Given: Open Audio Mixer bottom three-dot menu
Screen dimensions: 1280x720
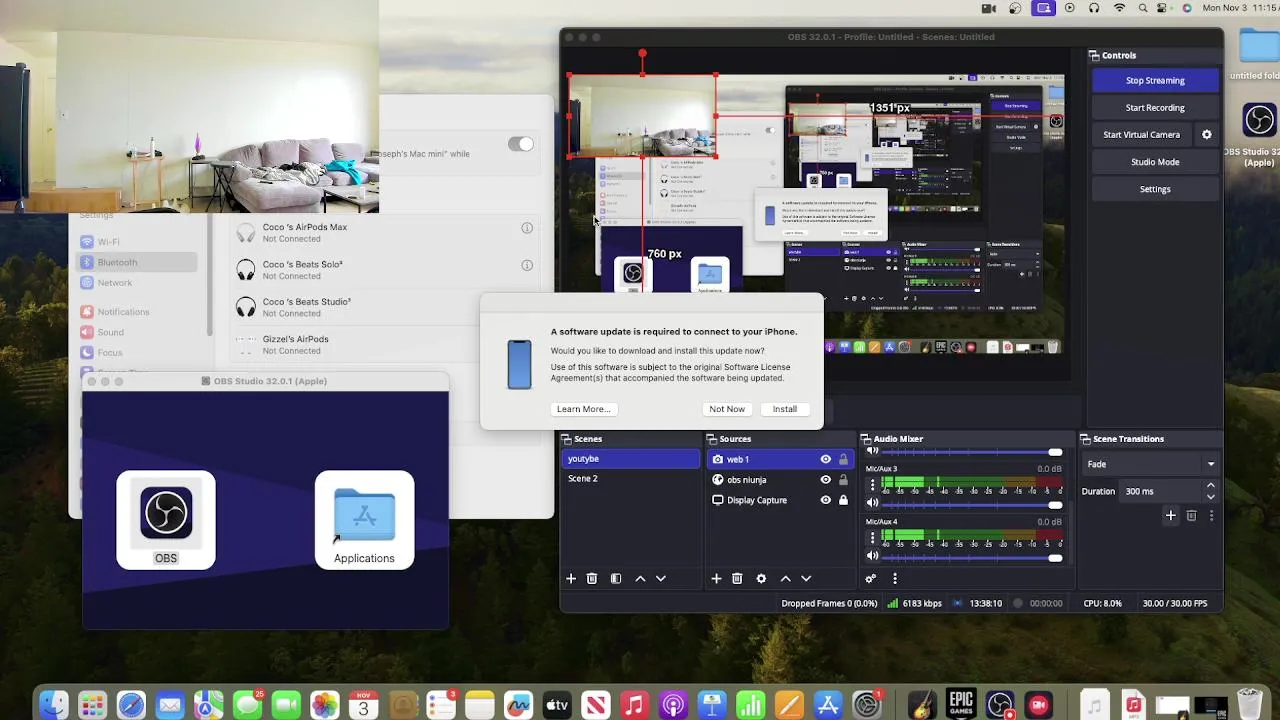Looking at the screenshot, I should 894,578.
